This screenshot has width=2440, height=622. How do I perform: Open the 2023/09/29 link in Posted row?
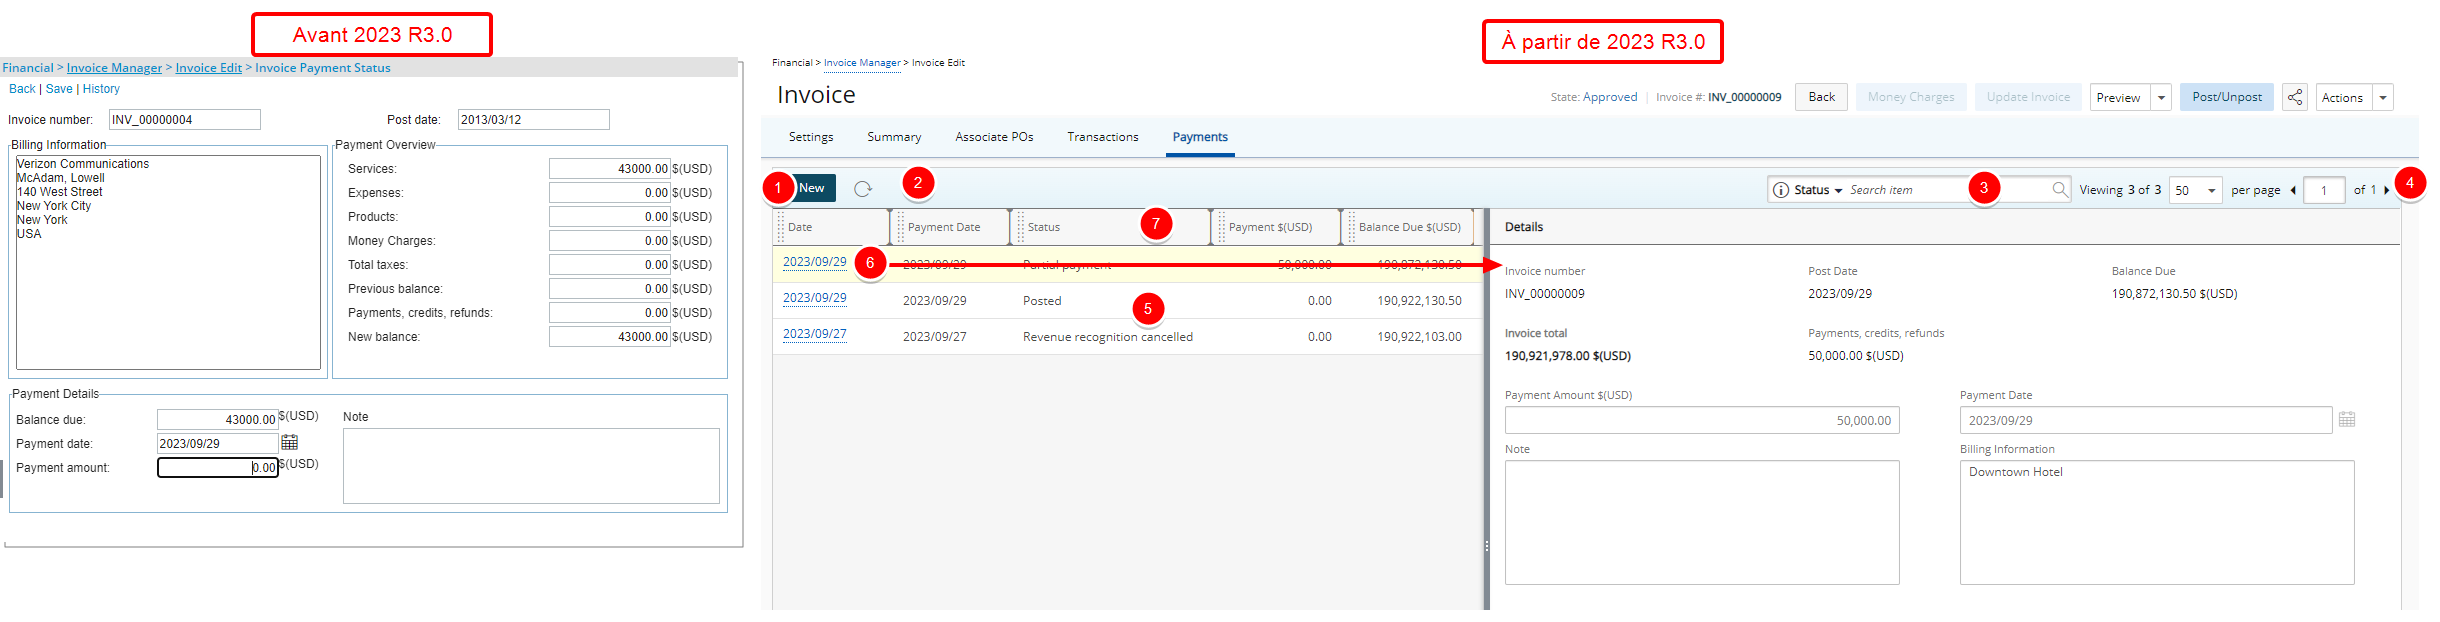point(814,298)
